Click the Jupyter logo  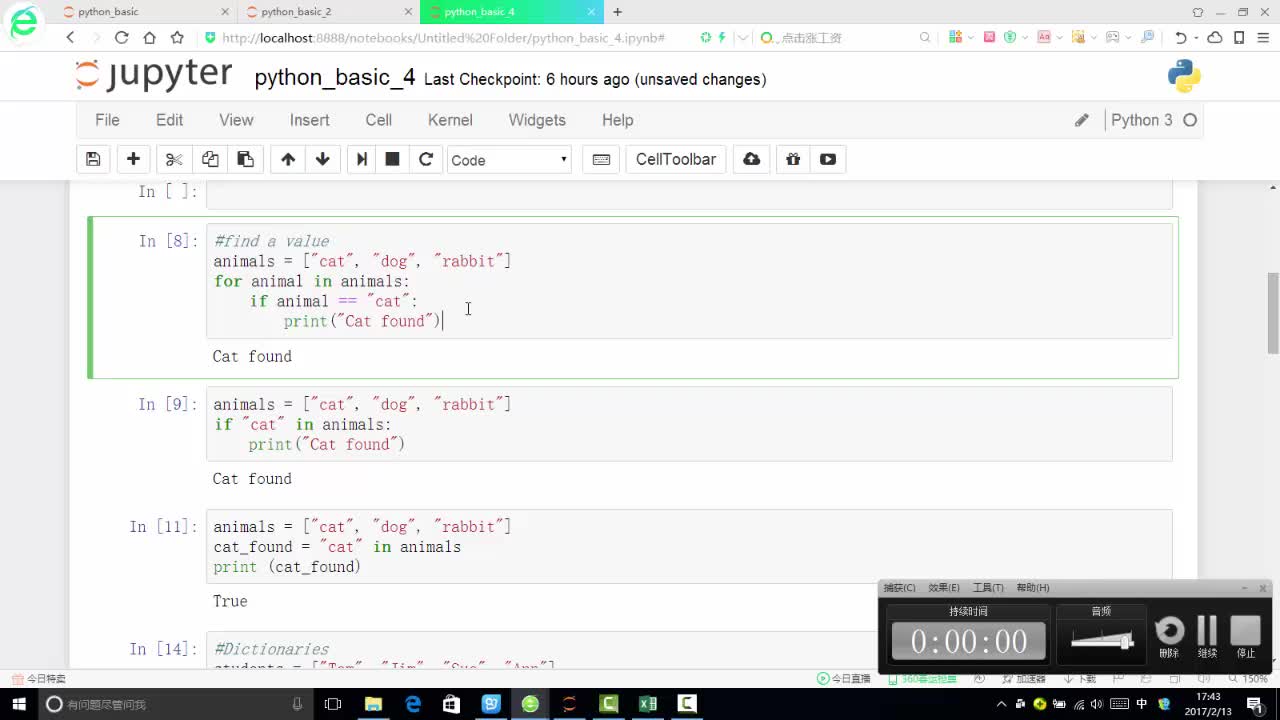pyautogui.click(x=154, y=75)
